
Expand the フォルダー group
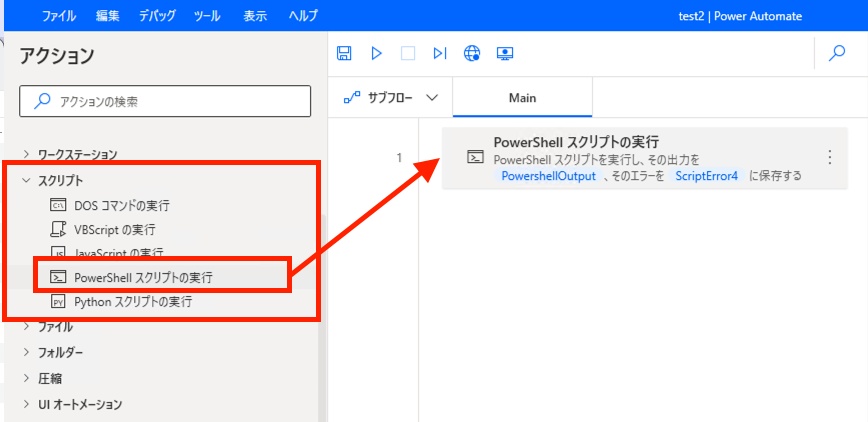click(x=26, y=352)
